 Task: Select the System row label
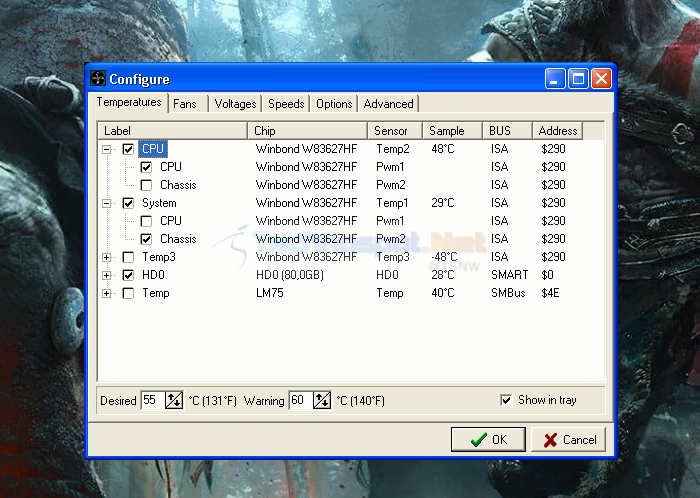point(159,203)
